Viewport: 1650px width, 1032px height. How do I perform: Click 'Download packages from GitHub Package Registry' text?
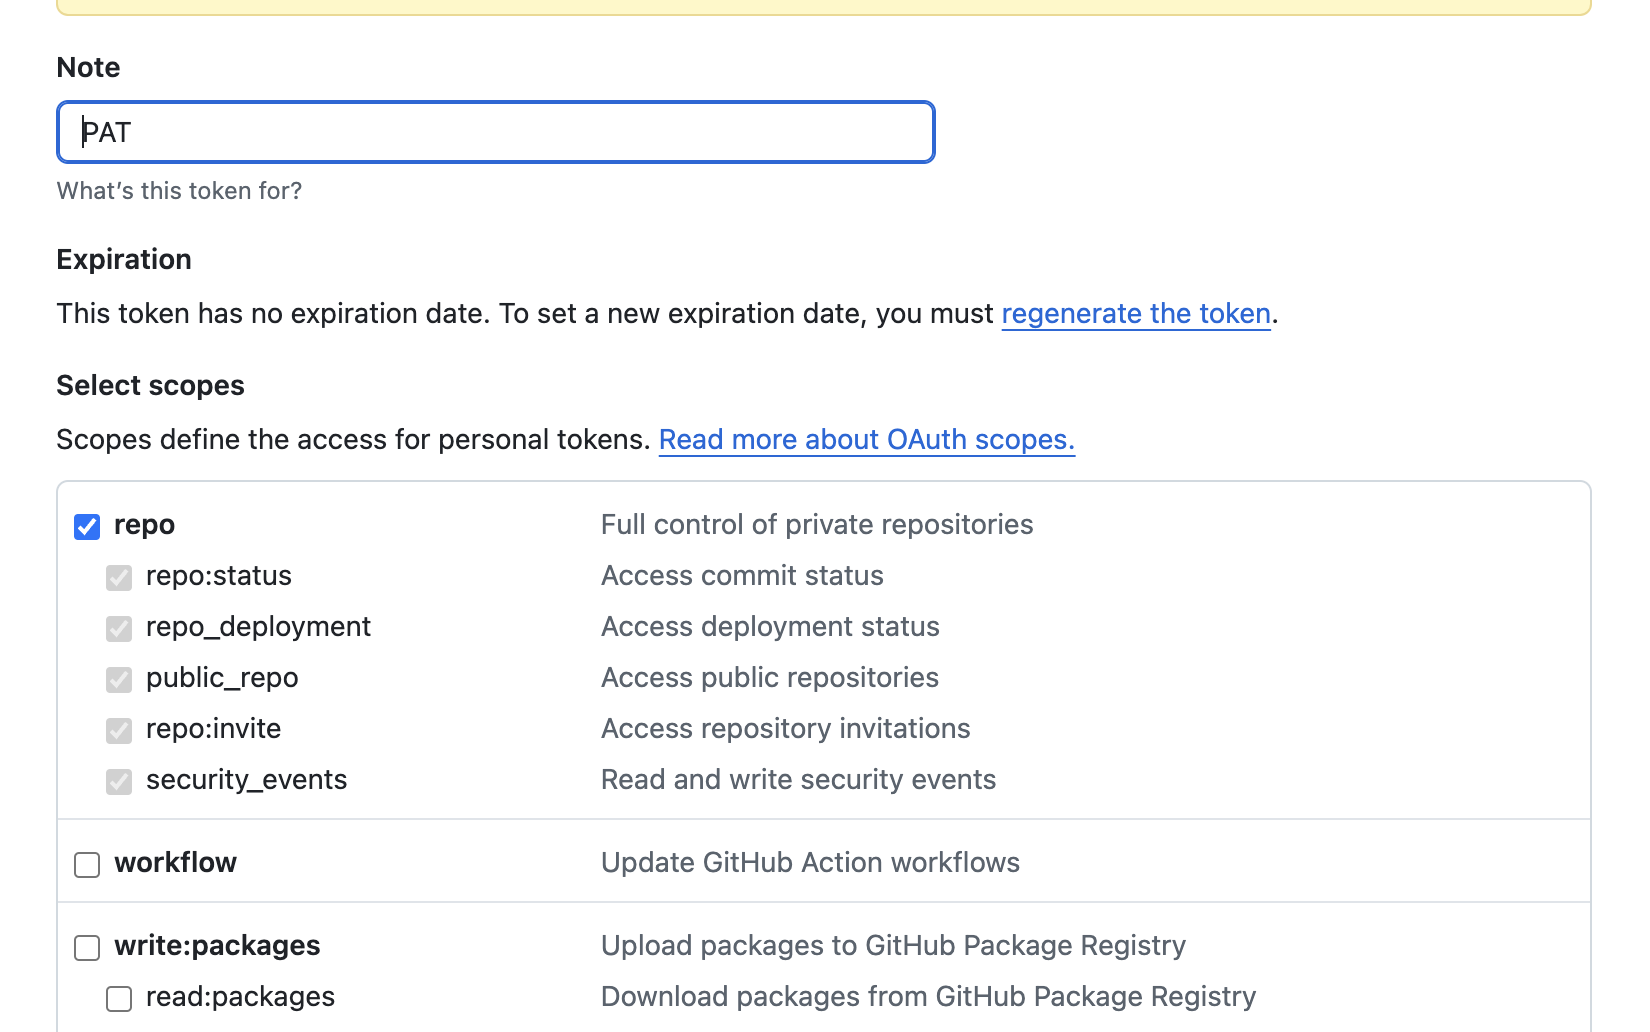(x=927, y=997)
